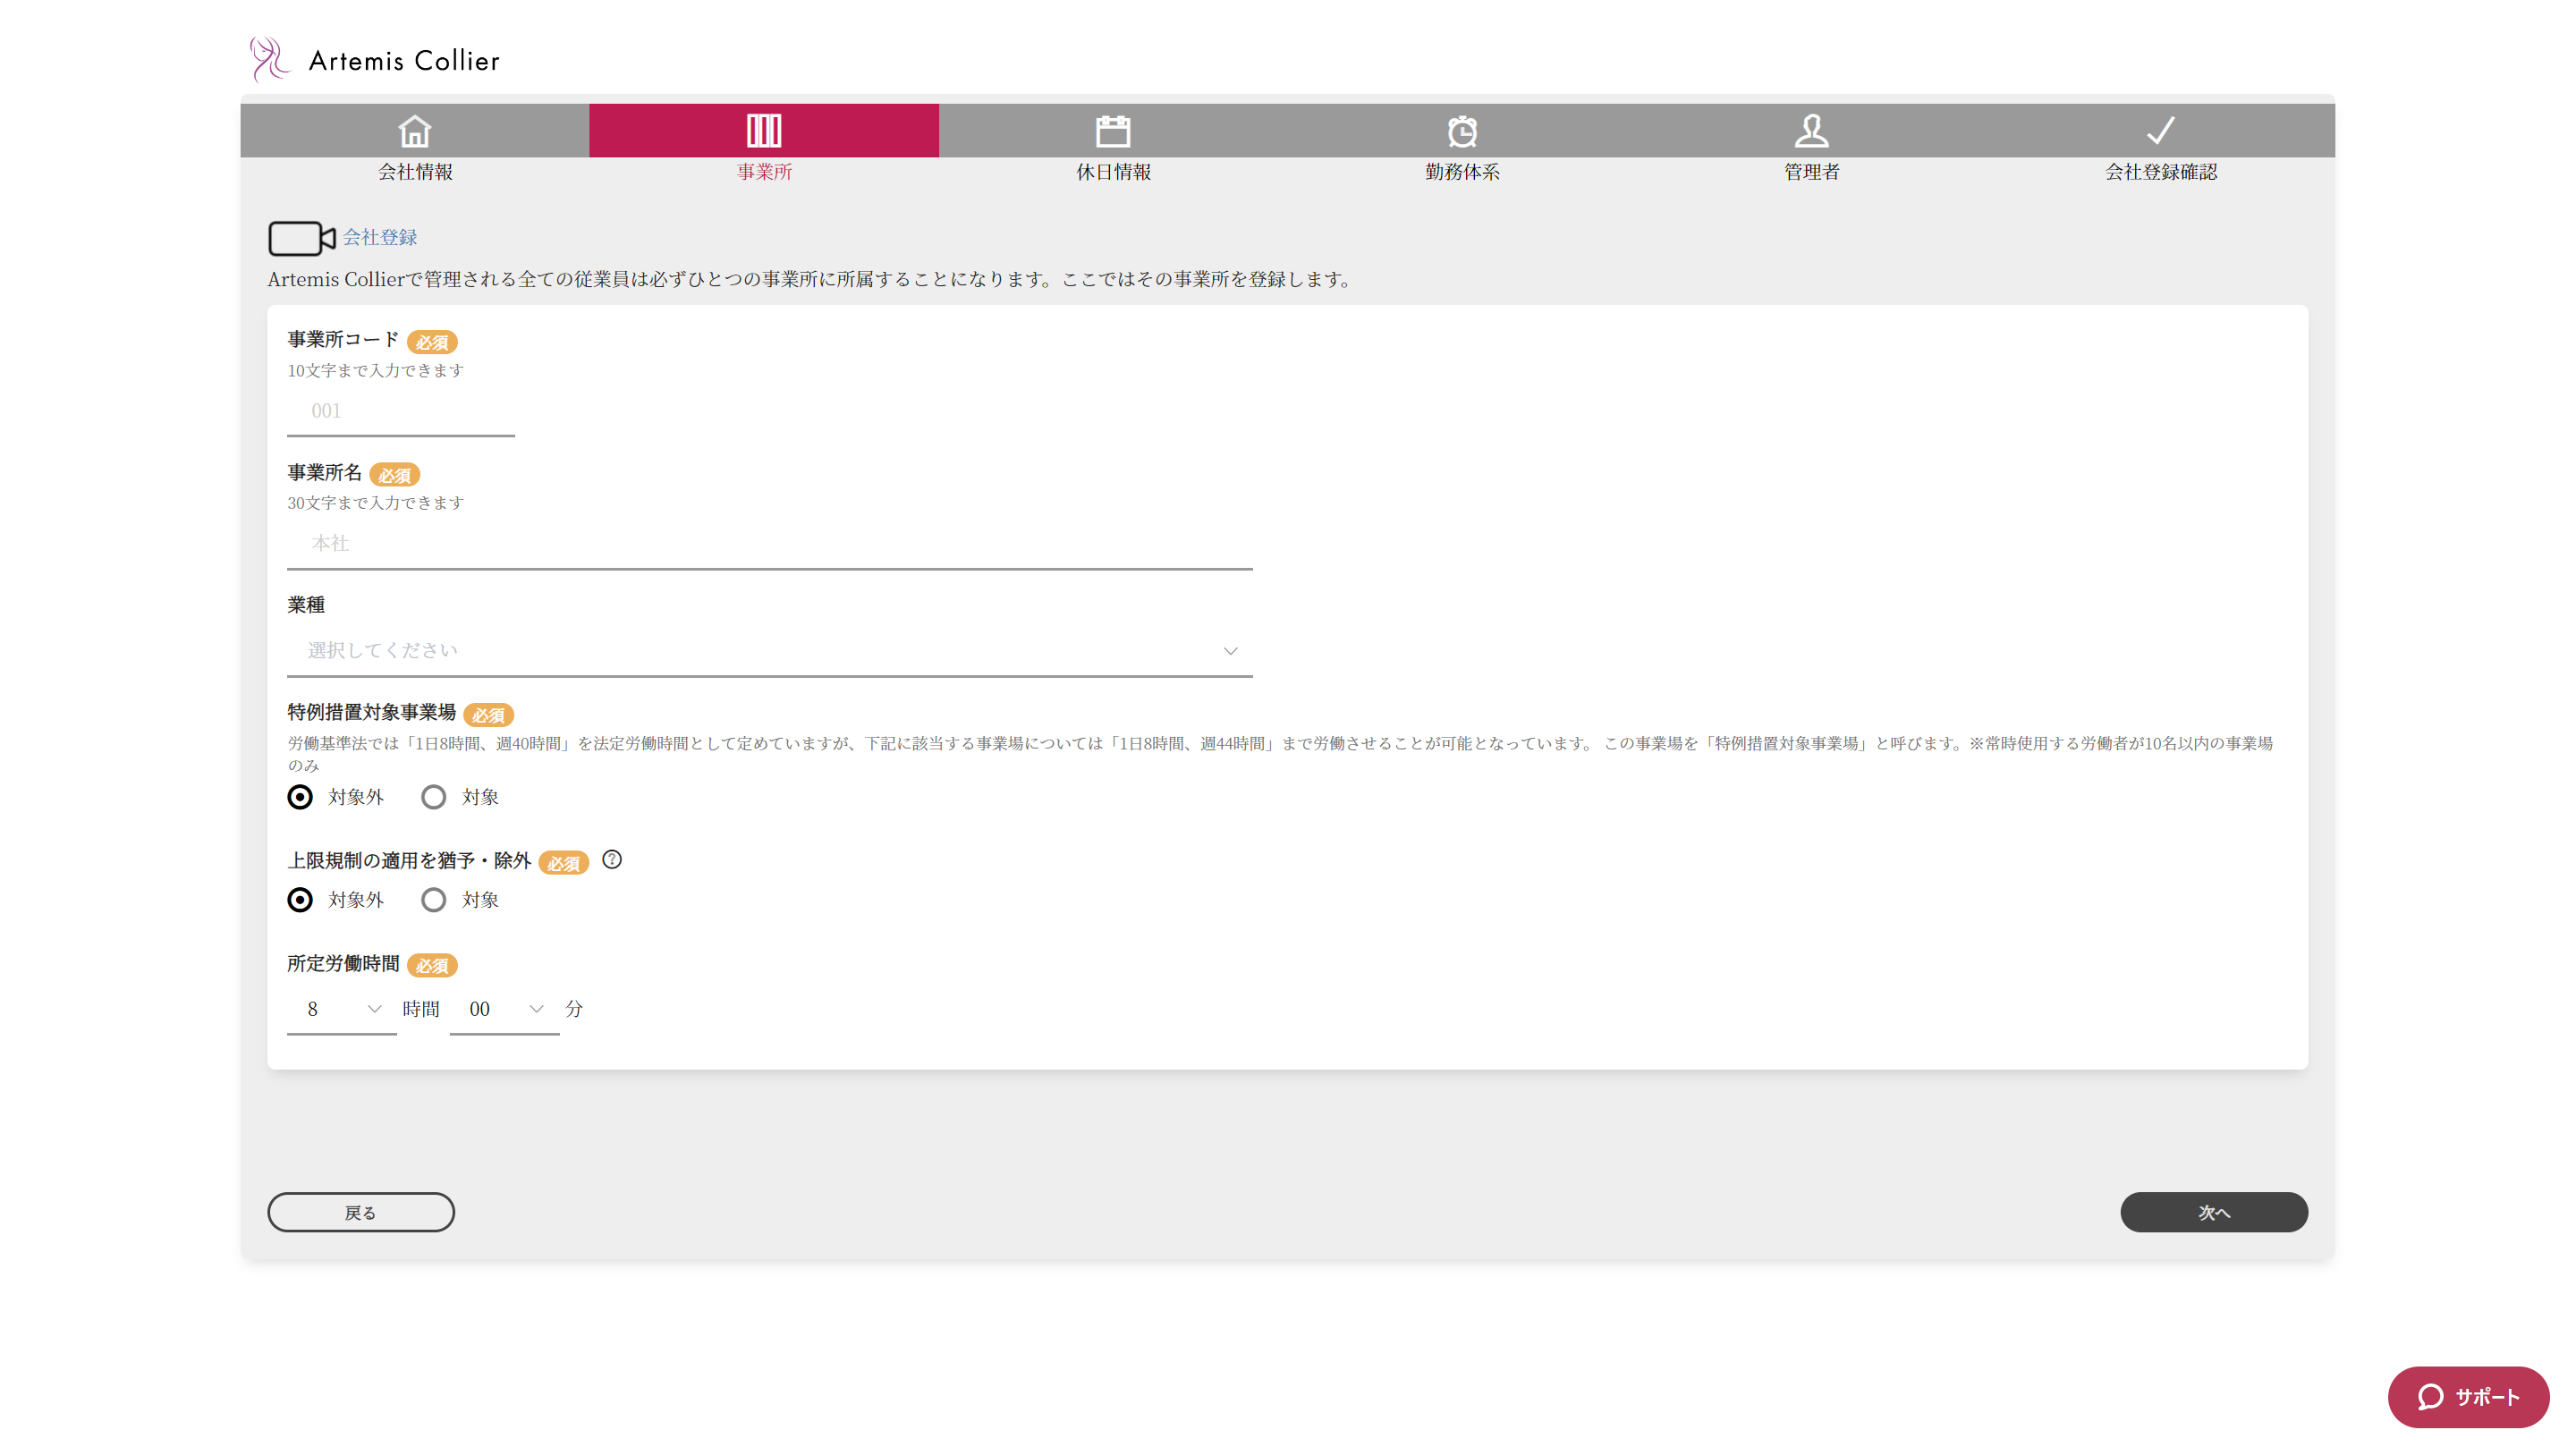This screenshot has height=1447, width=2576.
Task: Click the chat bubble icon in サポート button
Action: point(2431,1397)
